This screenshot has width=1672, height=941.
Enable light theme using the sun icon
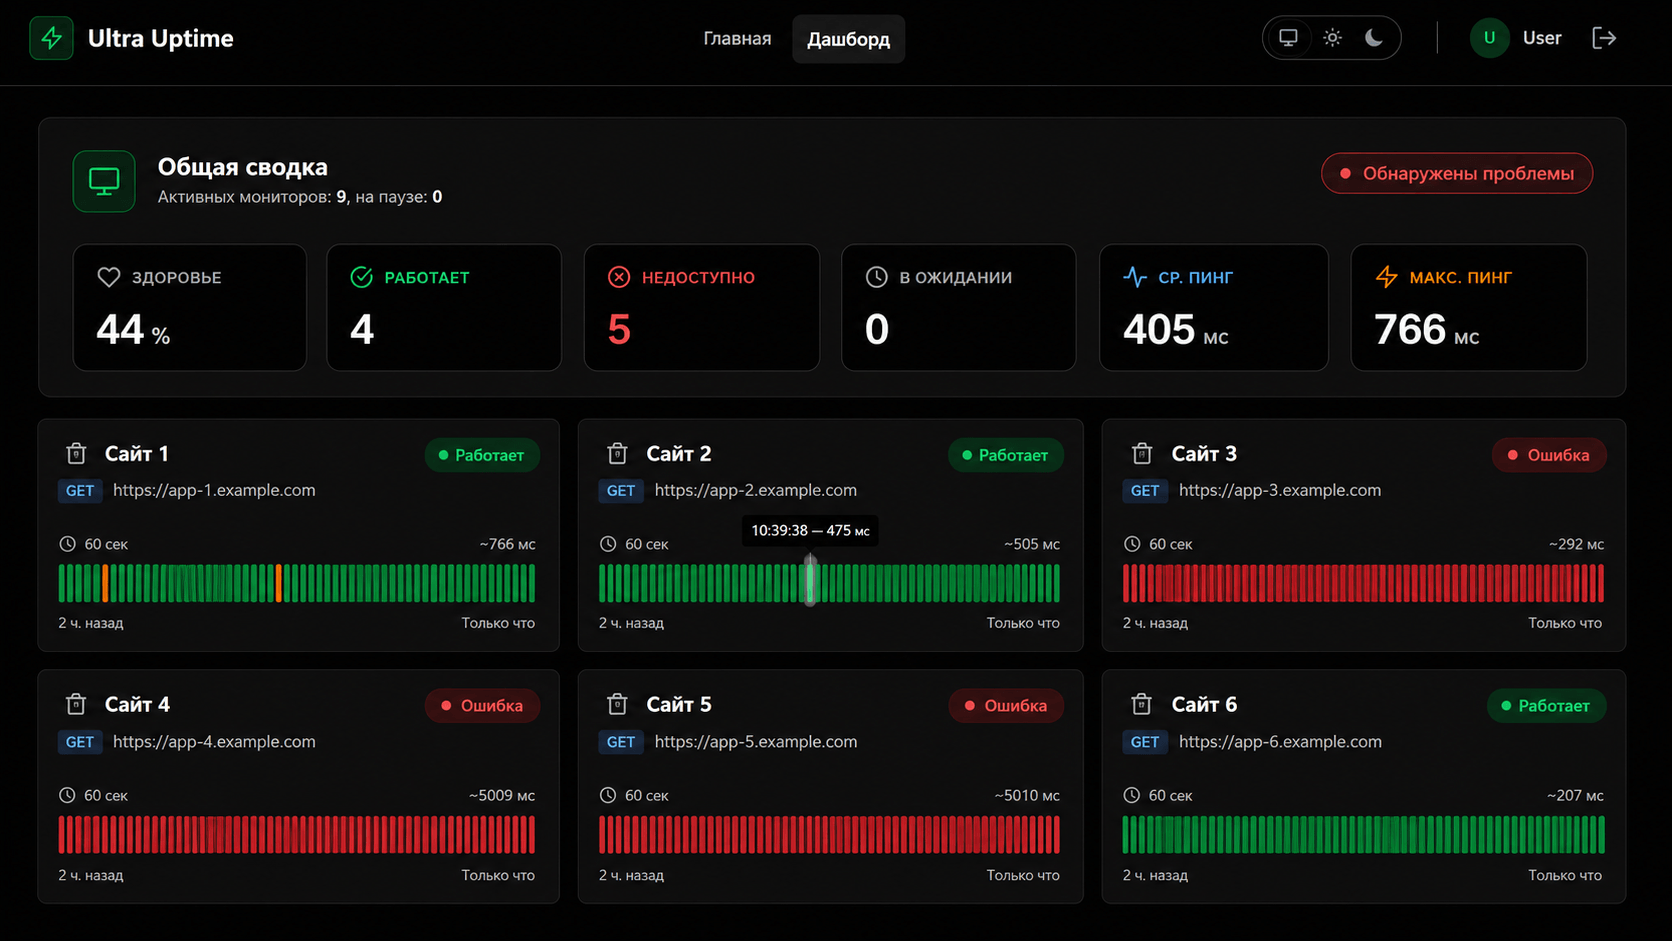pos(1332,38)
